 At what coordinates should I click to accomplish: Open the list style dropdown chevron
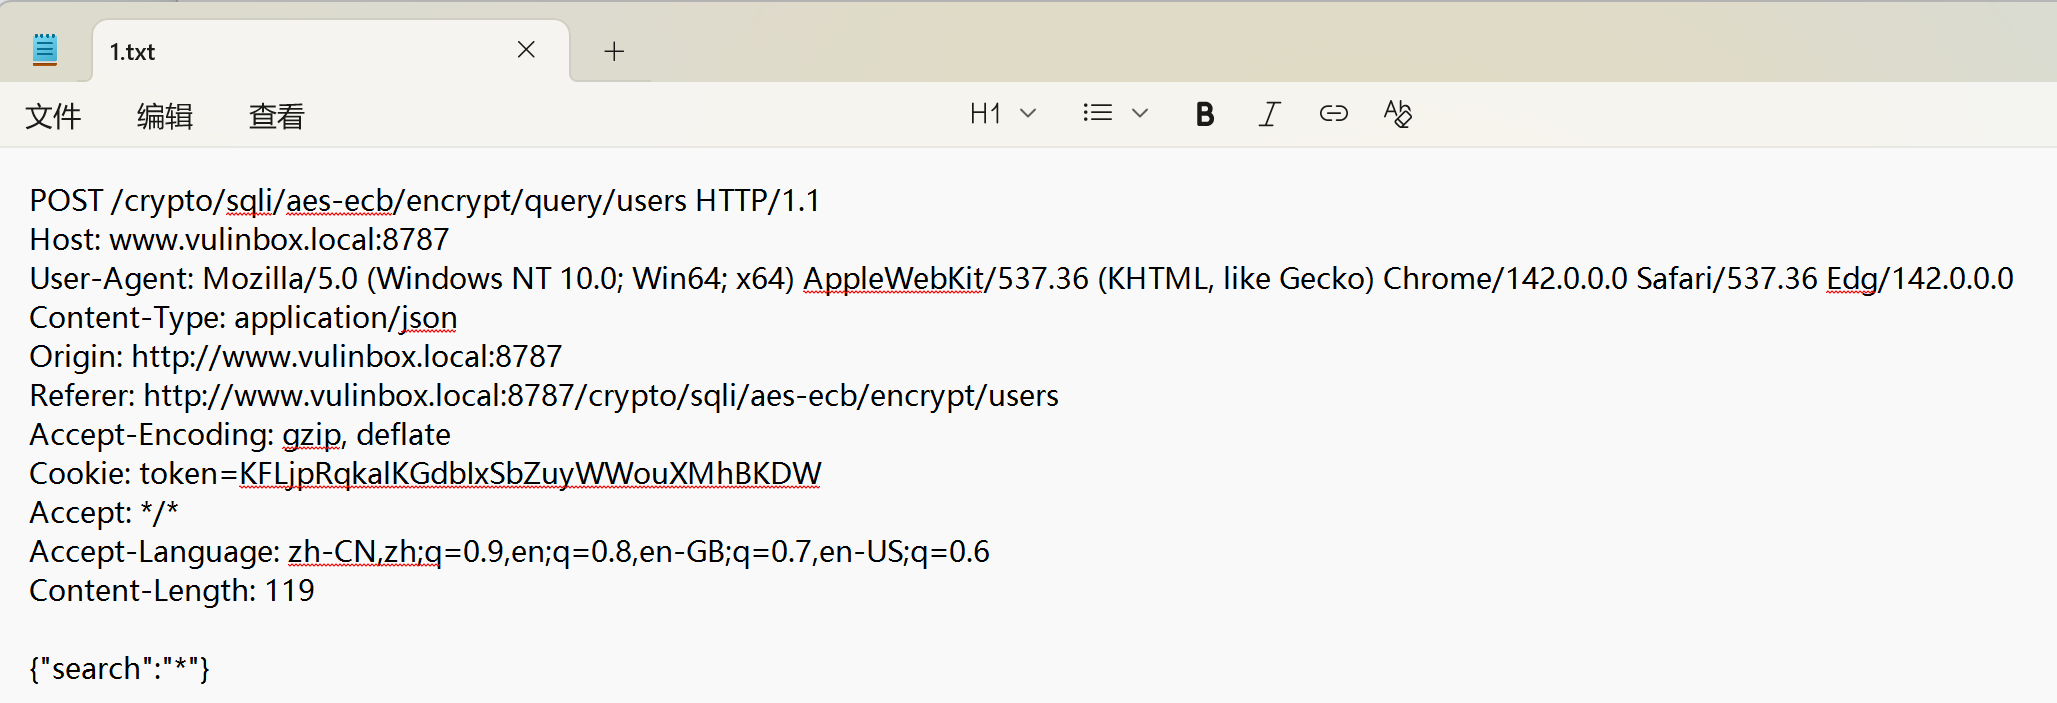click(1140, 113)
